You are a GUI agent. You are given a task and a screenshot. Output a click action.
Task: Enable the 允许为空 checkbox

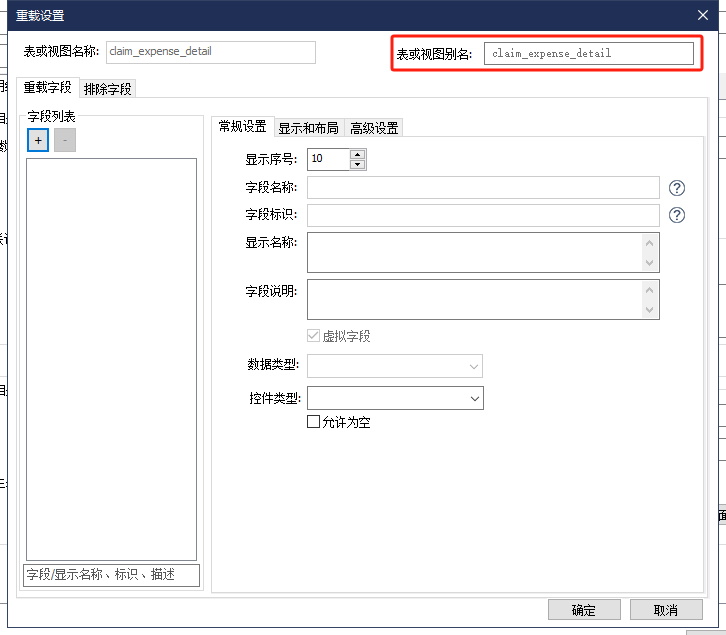(x=314, y=422)
